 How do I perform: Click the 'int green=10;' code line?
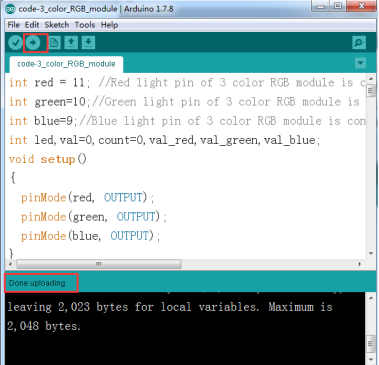[184, 102]
